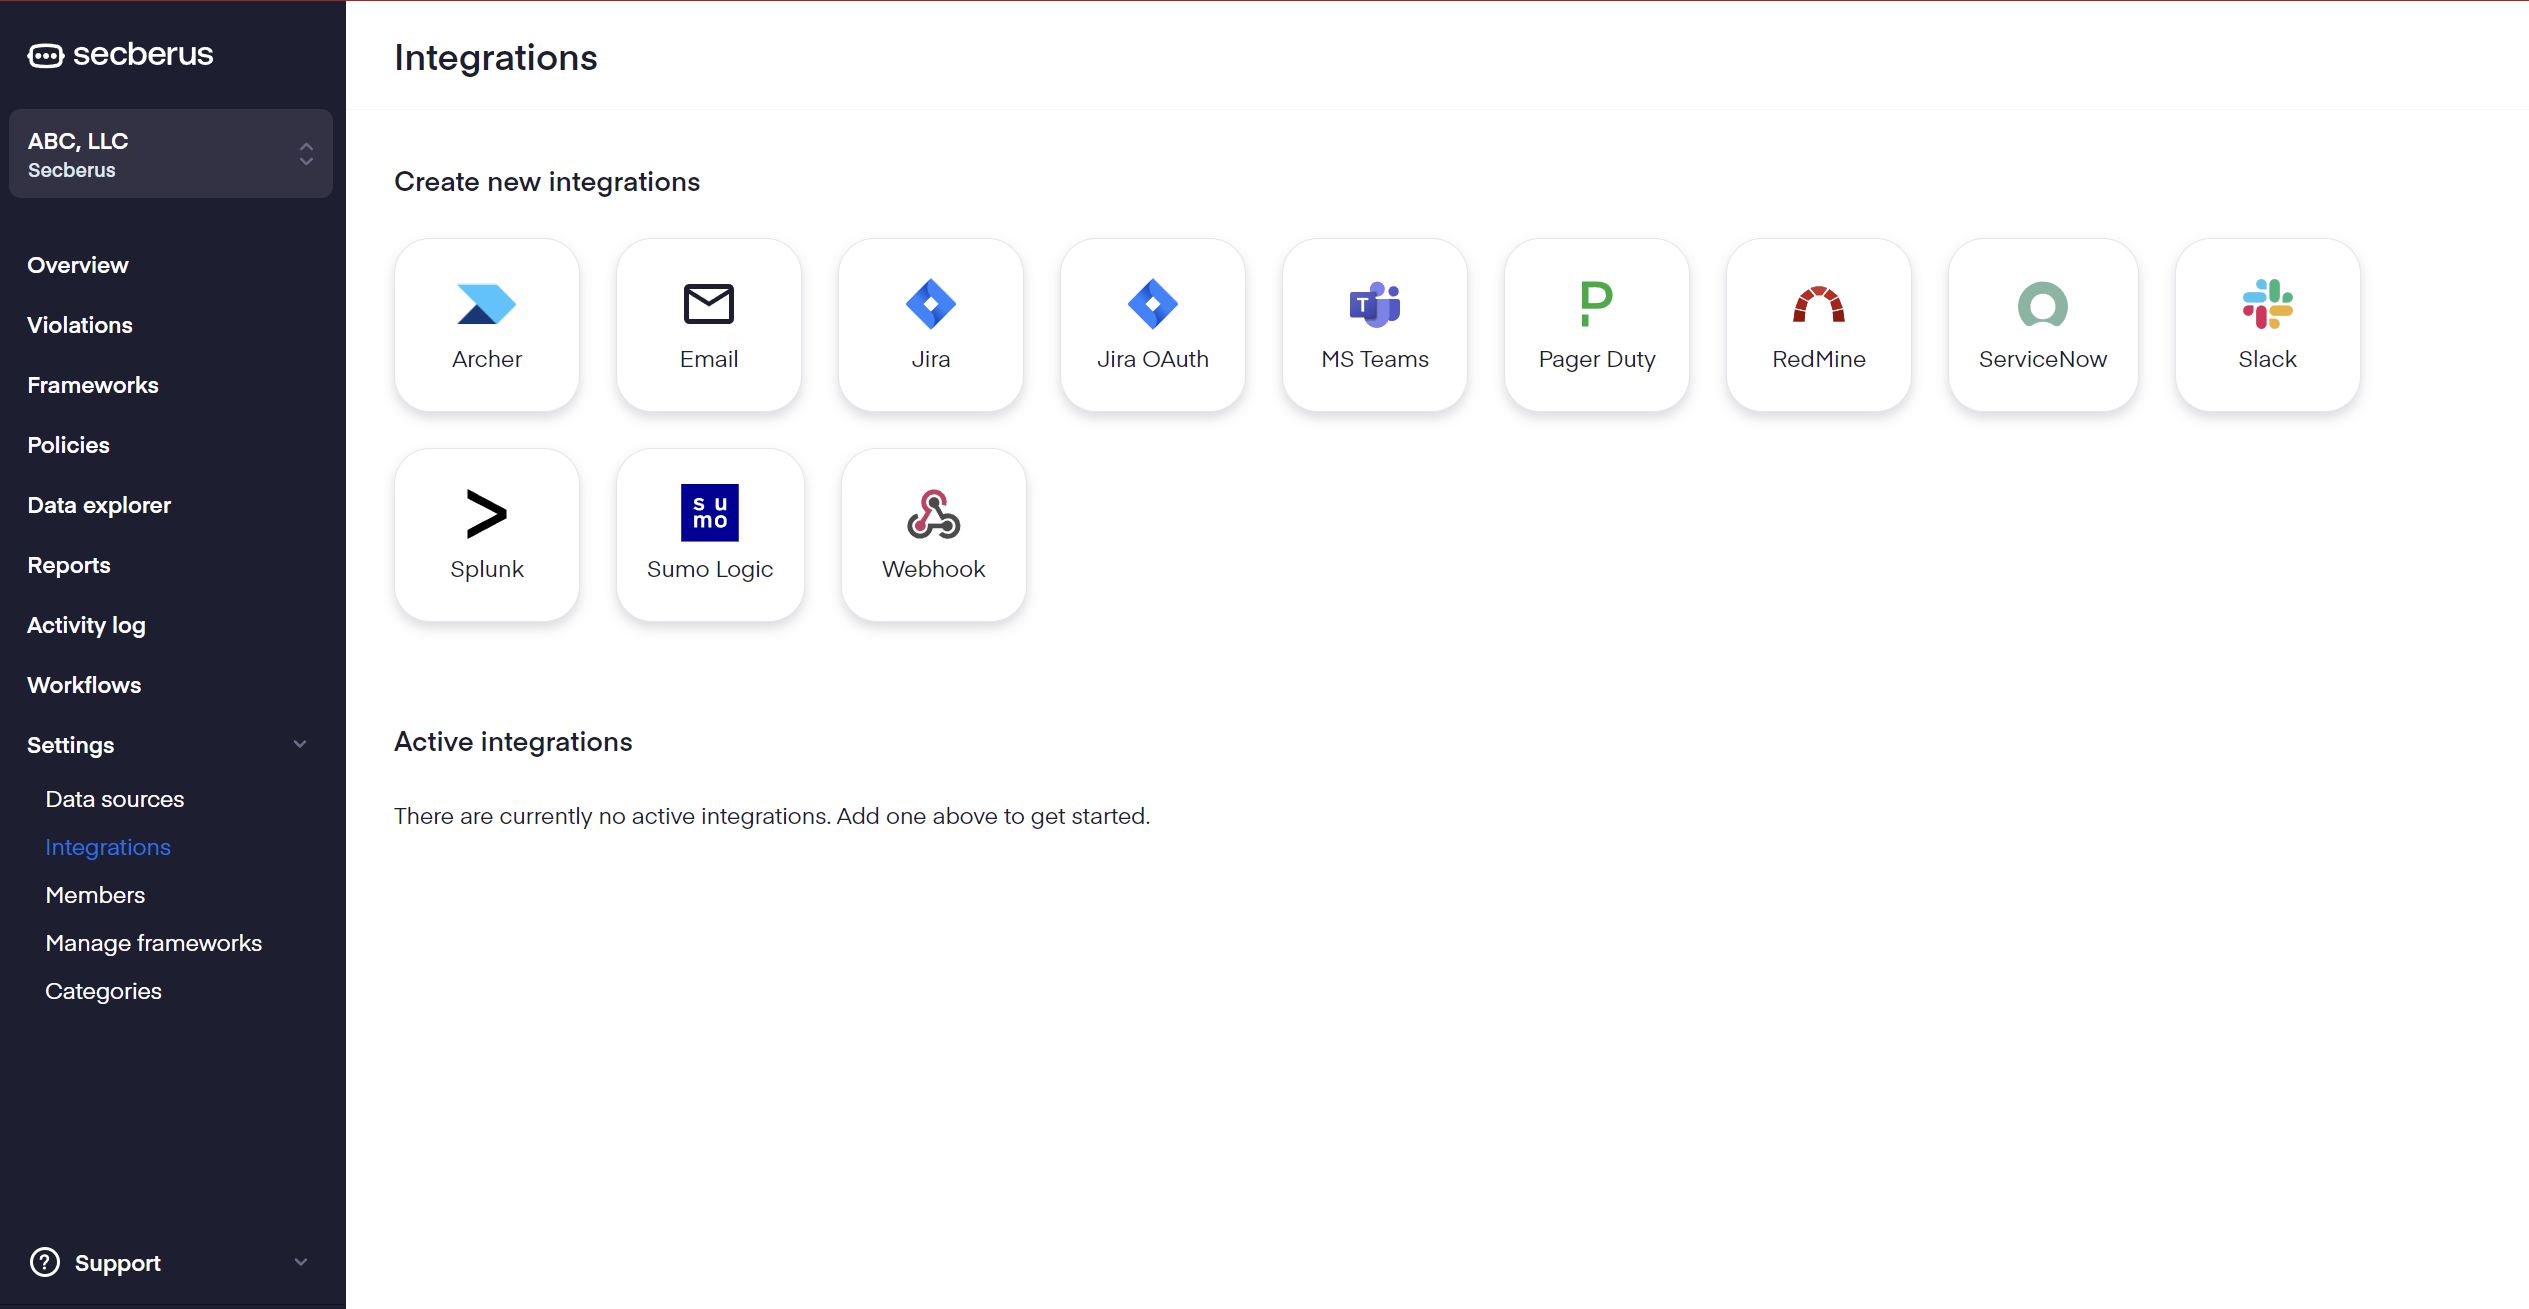Pick the Webhook icon
The width and height of the screenshot is (2529, 1309).
(x=934, y=514)
